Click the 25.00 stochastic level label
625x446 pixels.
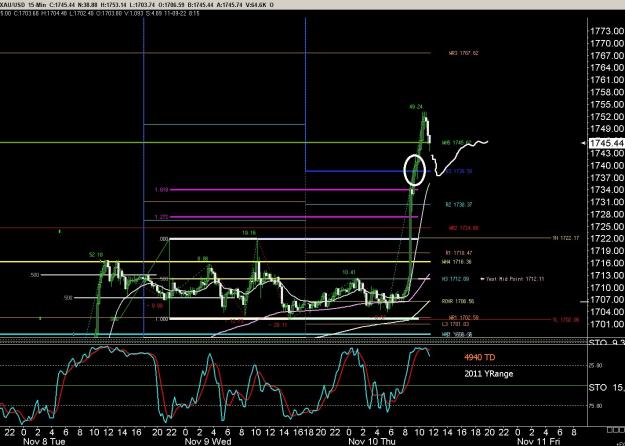point(595,365)
